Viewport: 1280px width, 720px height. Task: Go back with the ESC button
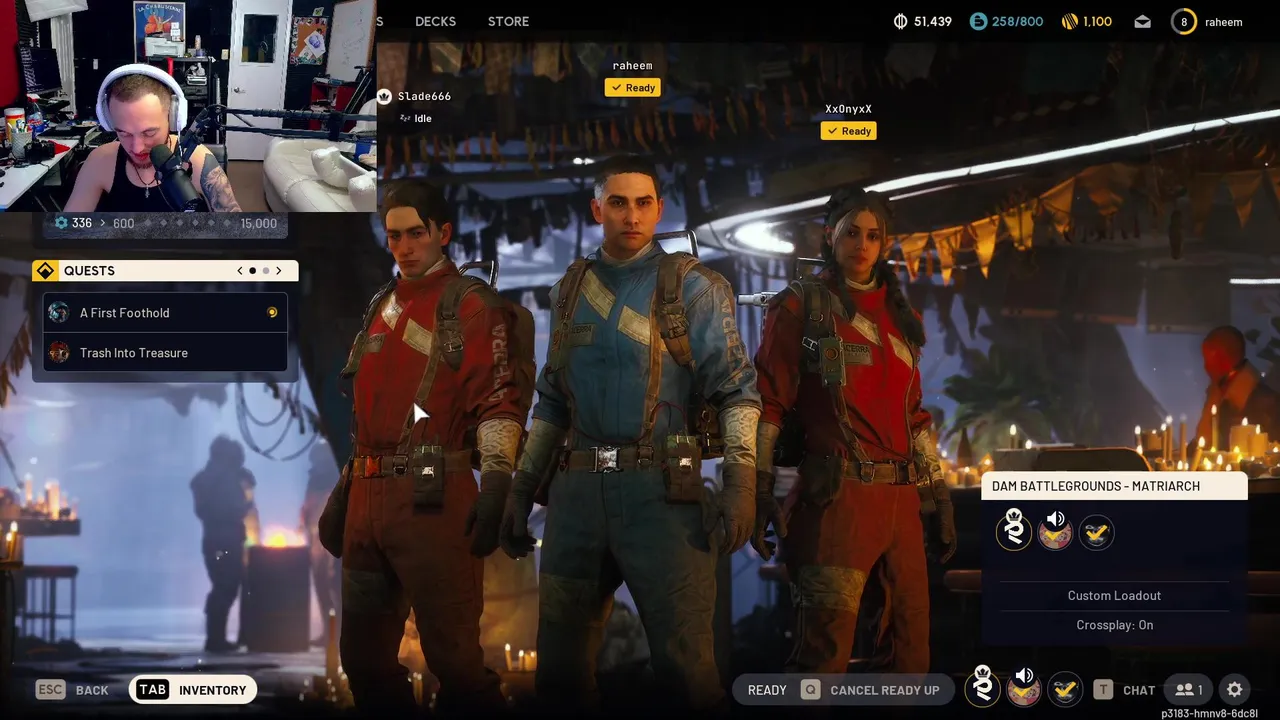72,690
